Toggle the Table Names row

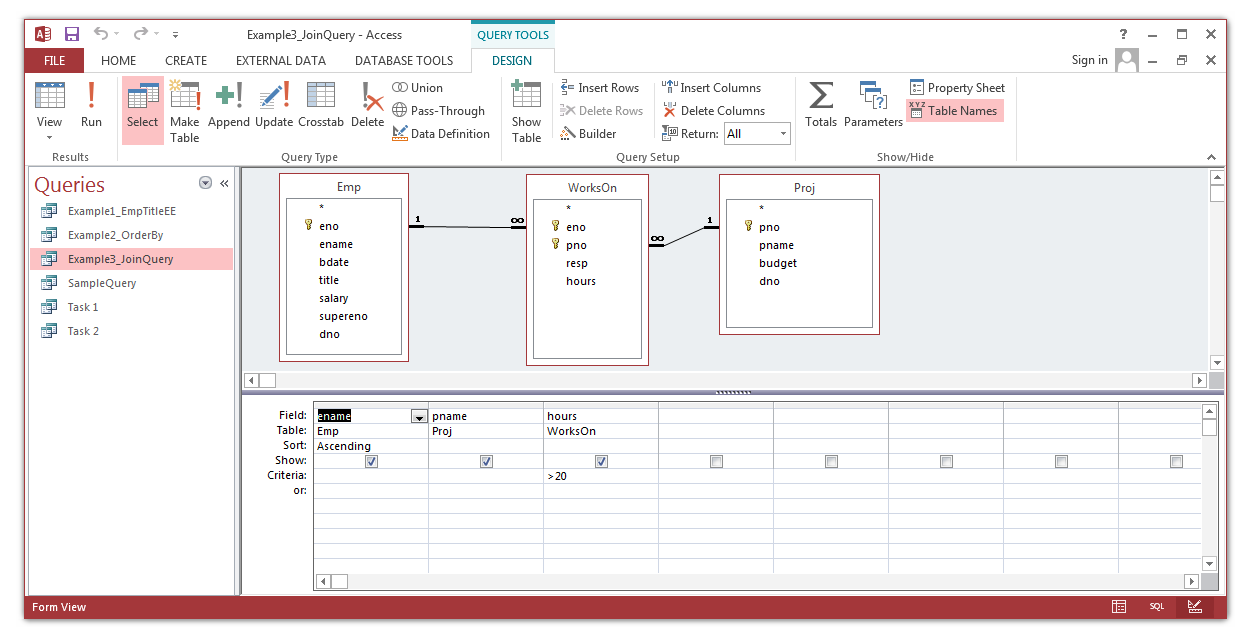point(954,111)
